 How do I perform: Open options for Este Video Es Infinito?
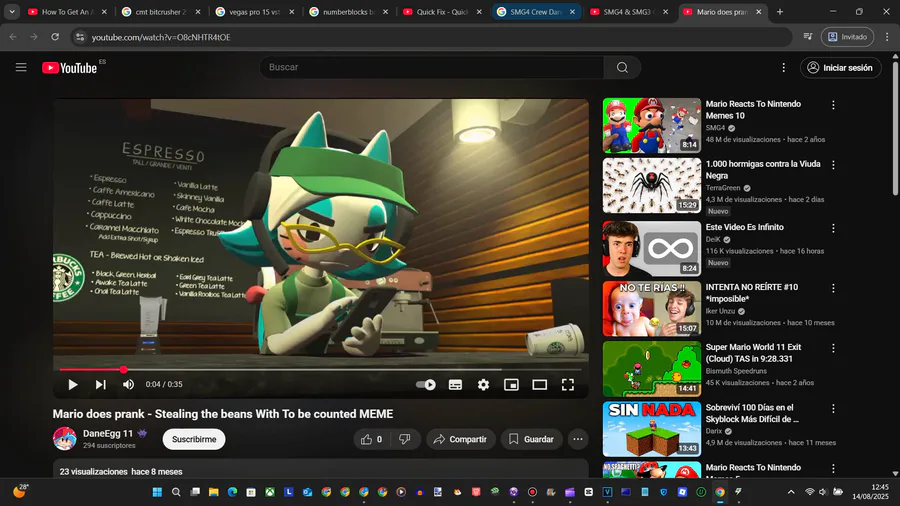[x=833, y=228]
